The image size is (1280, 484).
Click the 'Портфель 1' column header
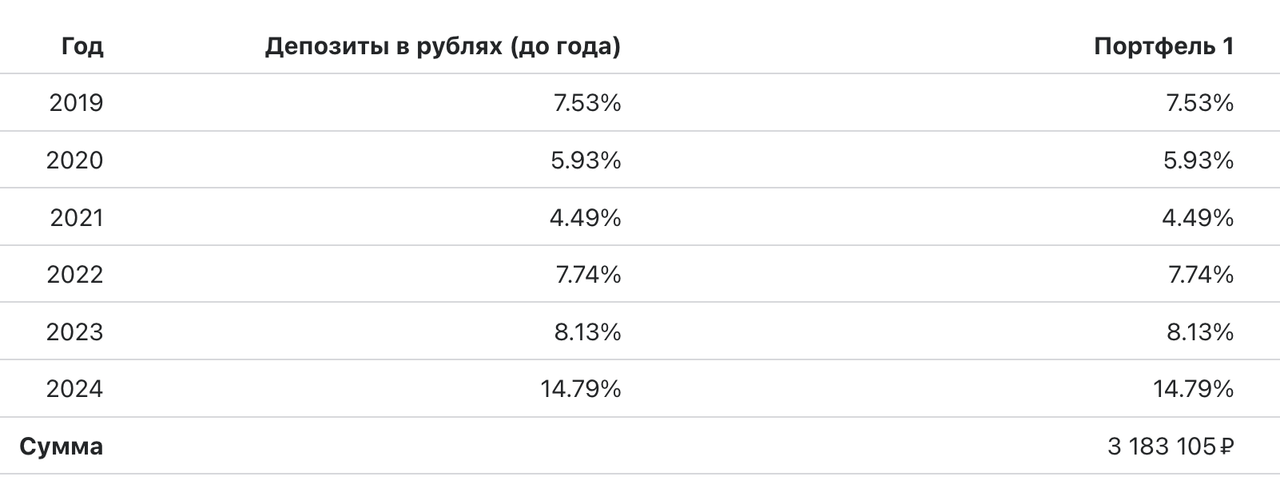click(1164, 46)
